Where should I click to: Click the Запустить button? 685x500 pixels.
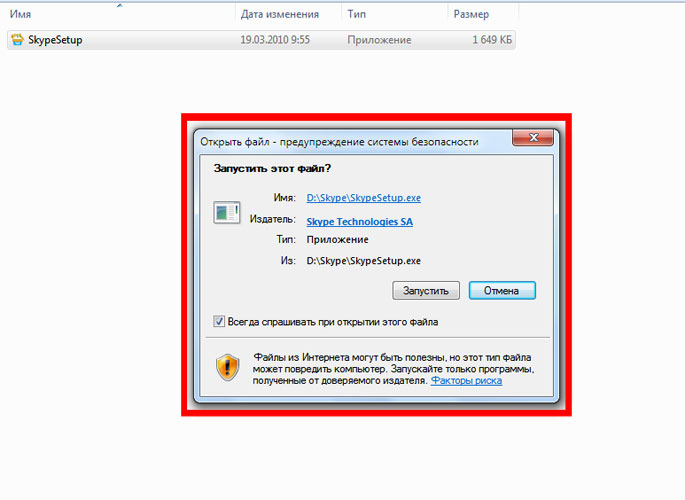[426, 290]
